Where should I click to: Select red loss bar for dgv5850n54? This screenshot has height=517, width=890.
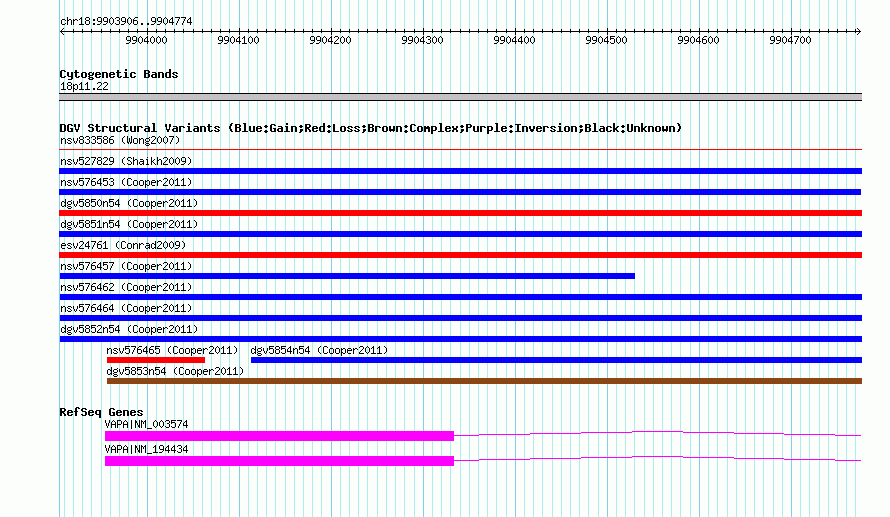[x=460, y=213]
